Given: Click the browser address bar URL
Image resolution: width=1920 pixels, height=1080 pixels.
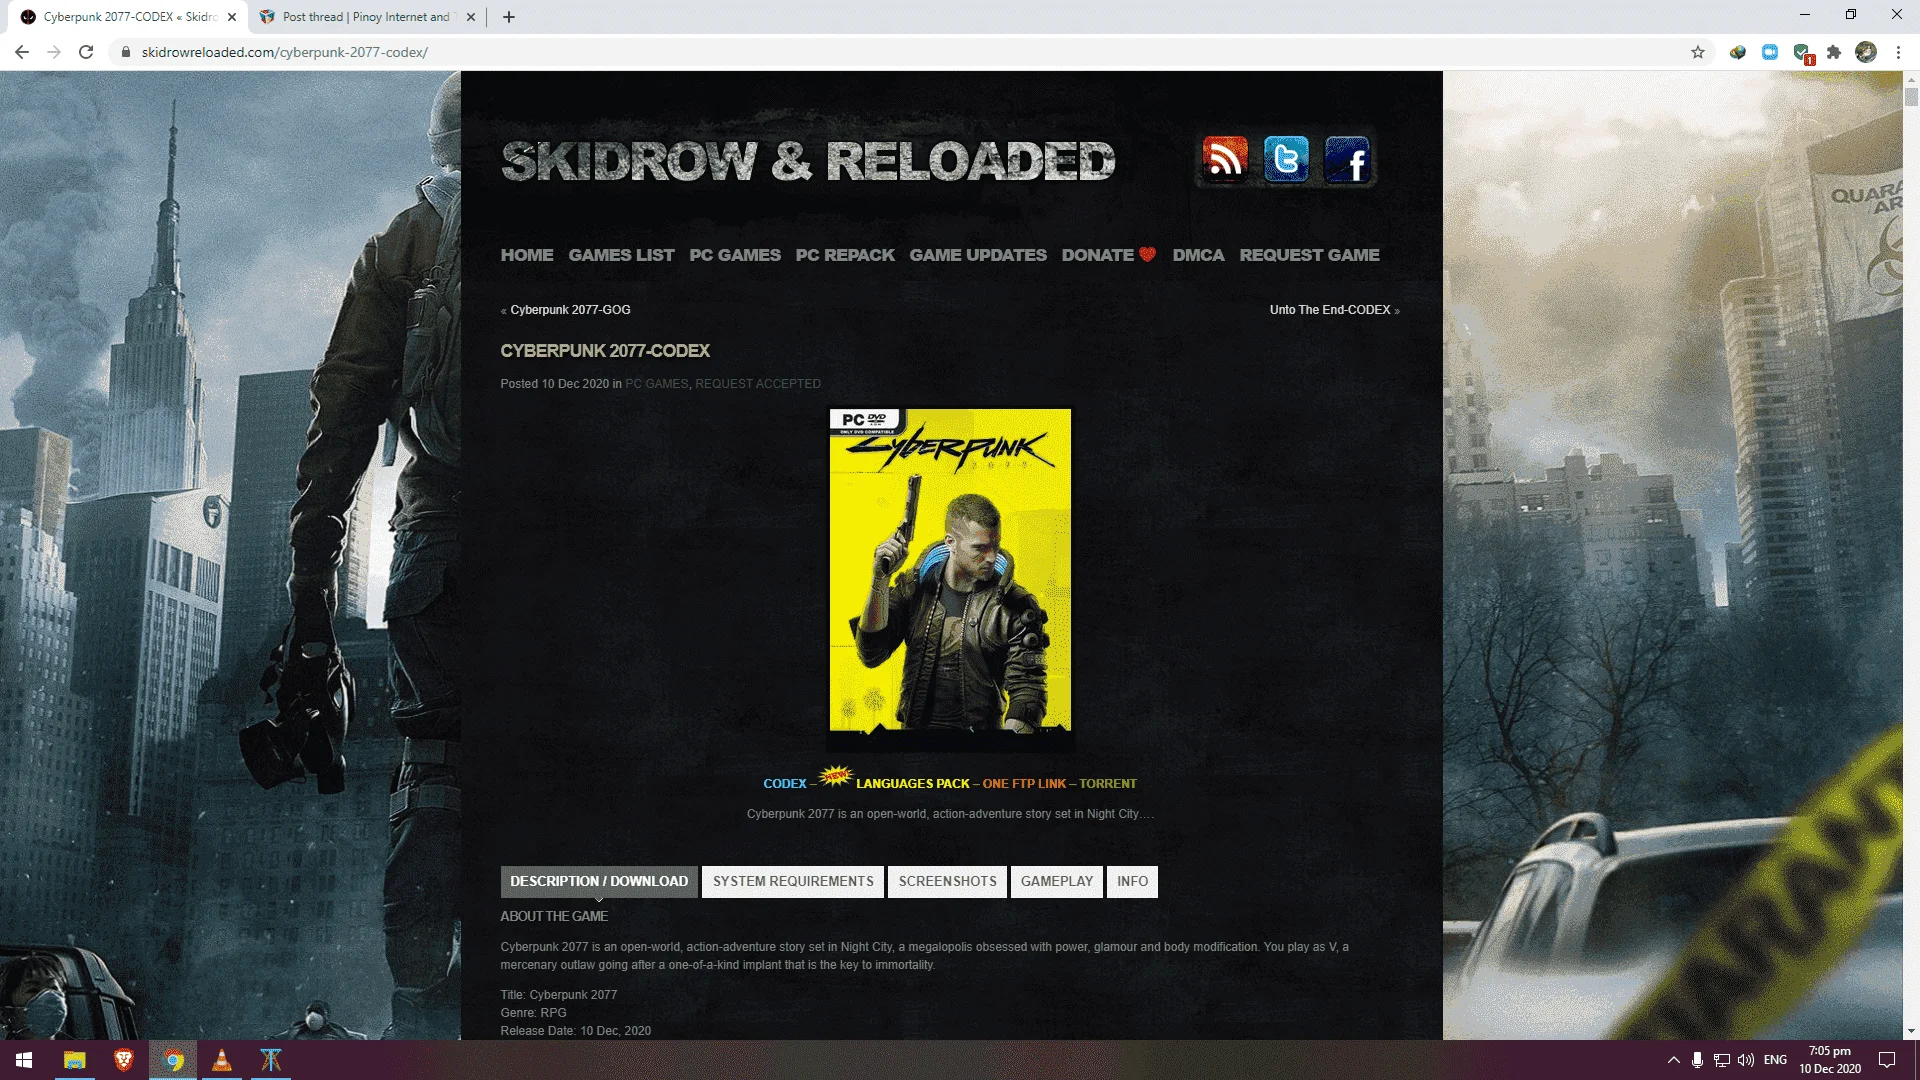Looking at the screenshot, I should coord(285,52).
